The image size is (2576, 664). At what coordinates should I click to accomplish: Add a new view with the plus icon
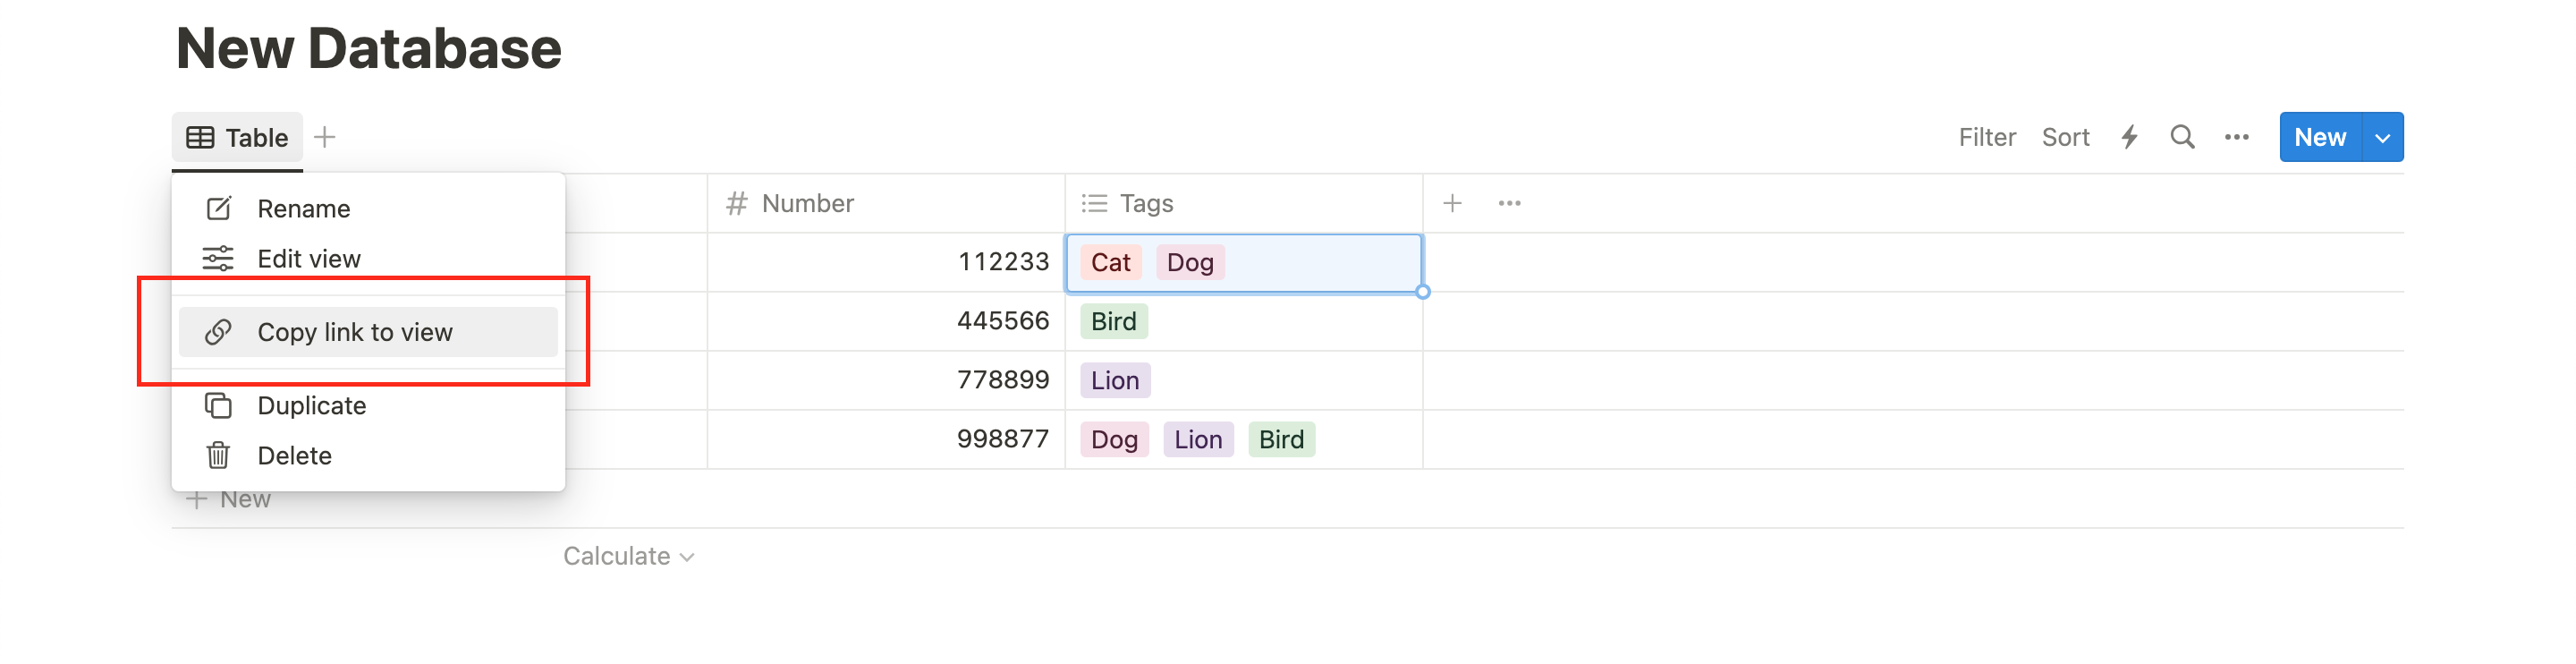click(325, 137)
